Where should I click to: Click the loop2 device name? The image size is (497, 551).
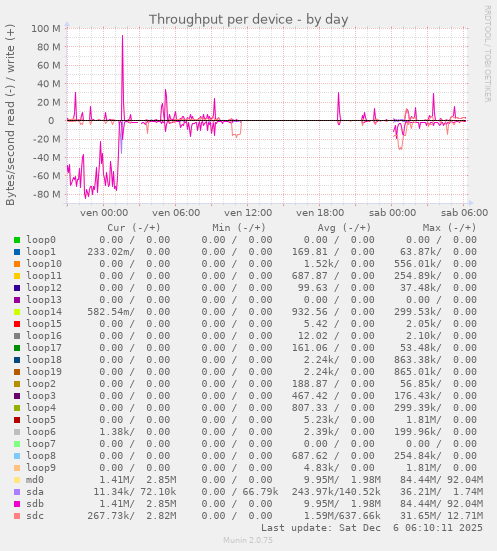(x=41, y=384)
